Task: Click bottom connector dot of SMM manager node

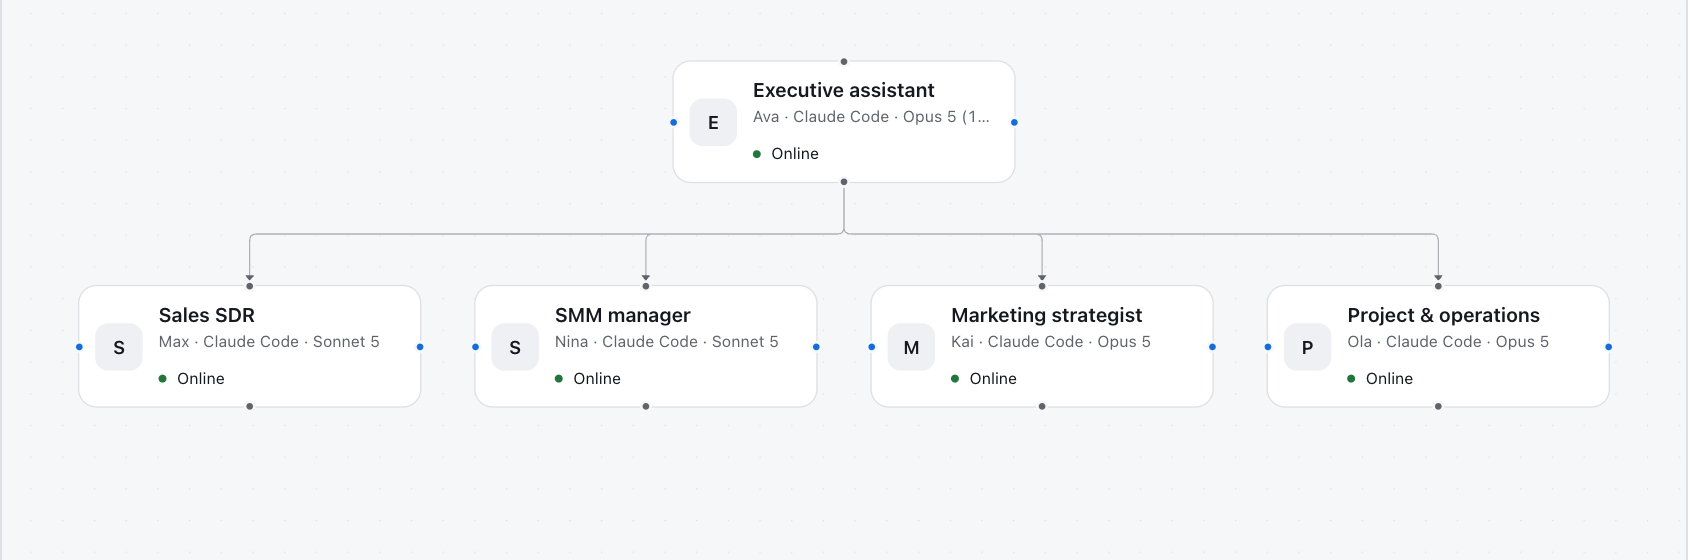Action: coord(646,407)
